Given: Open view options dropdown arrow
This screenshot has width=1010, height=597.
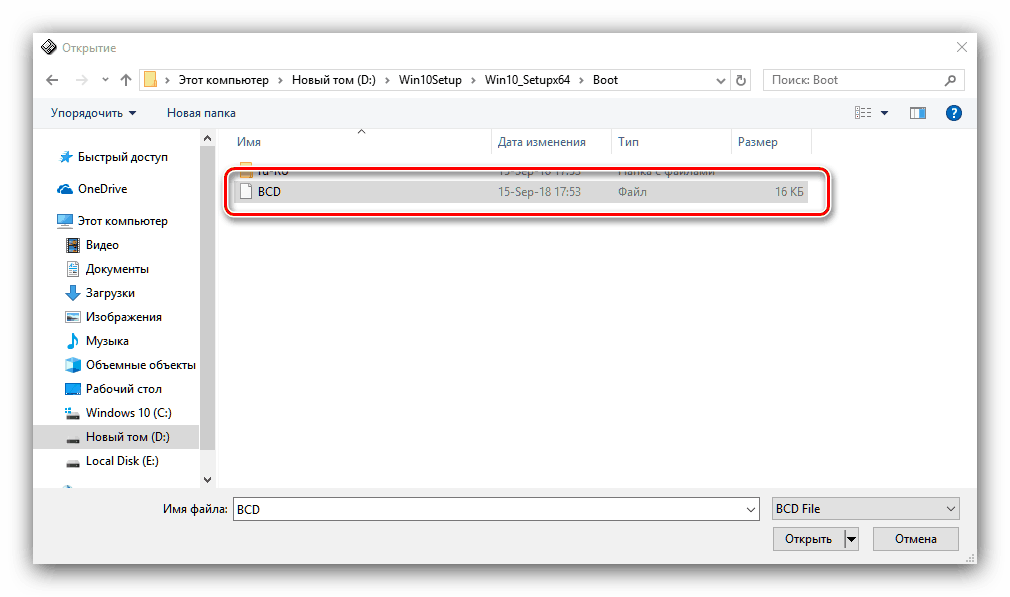Looking at the screenshot, I should (x=884, y=113).
